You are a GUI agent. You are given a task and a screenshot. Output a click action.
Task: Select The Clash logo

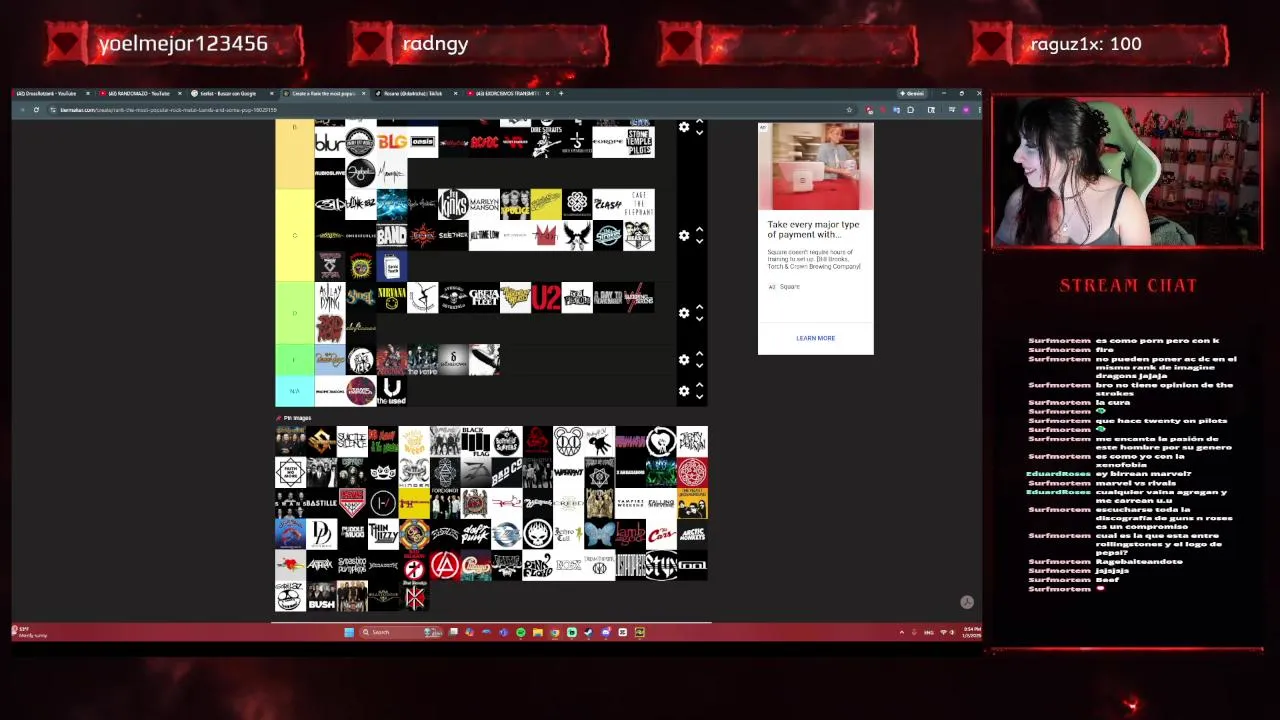tap(608, 204)
